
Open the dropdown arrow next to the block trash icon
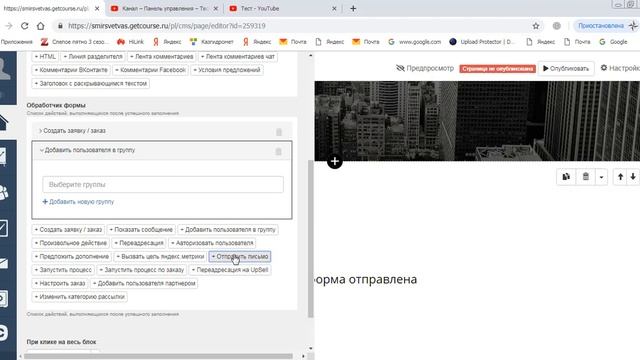coord(601,177)
